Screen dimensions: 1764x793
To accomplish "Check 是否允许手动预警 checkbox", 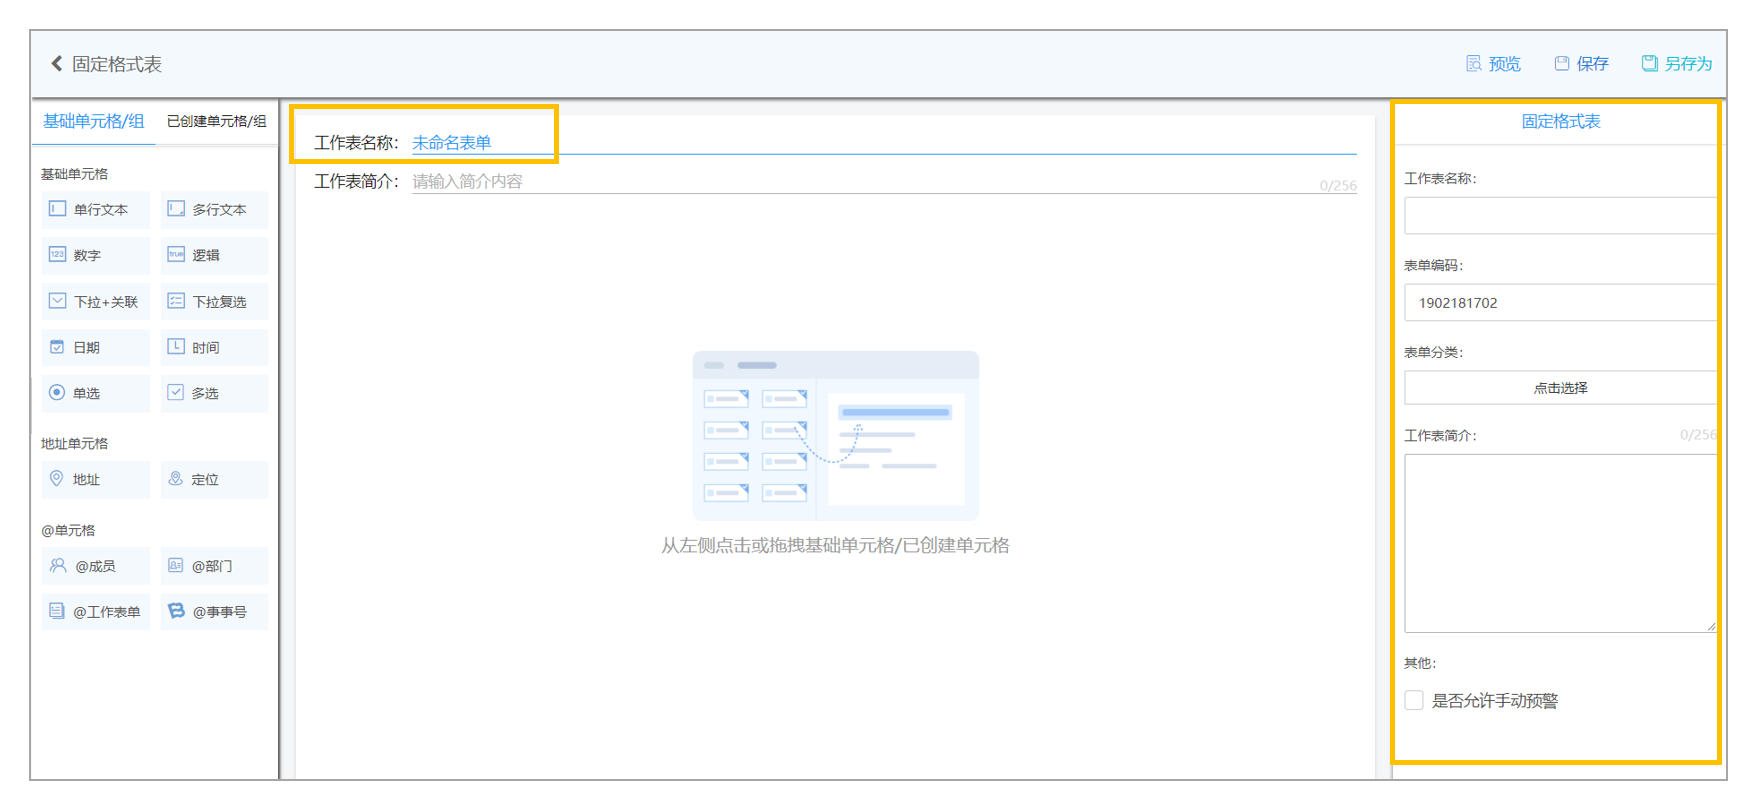I will (x=1414, y=700).
